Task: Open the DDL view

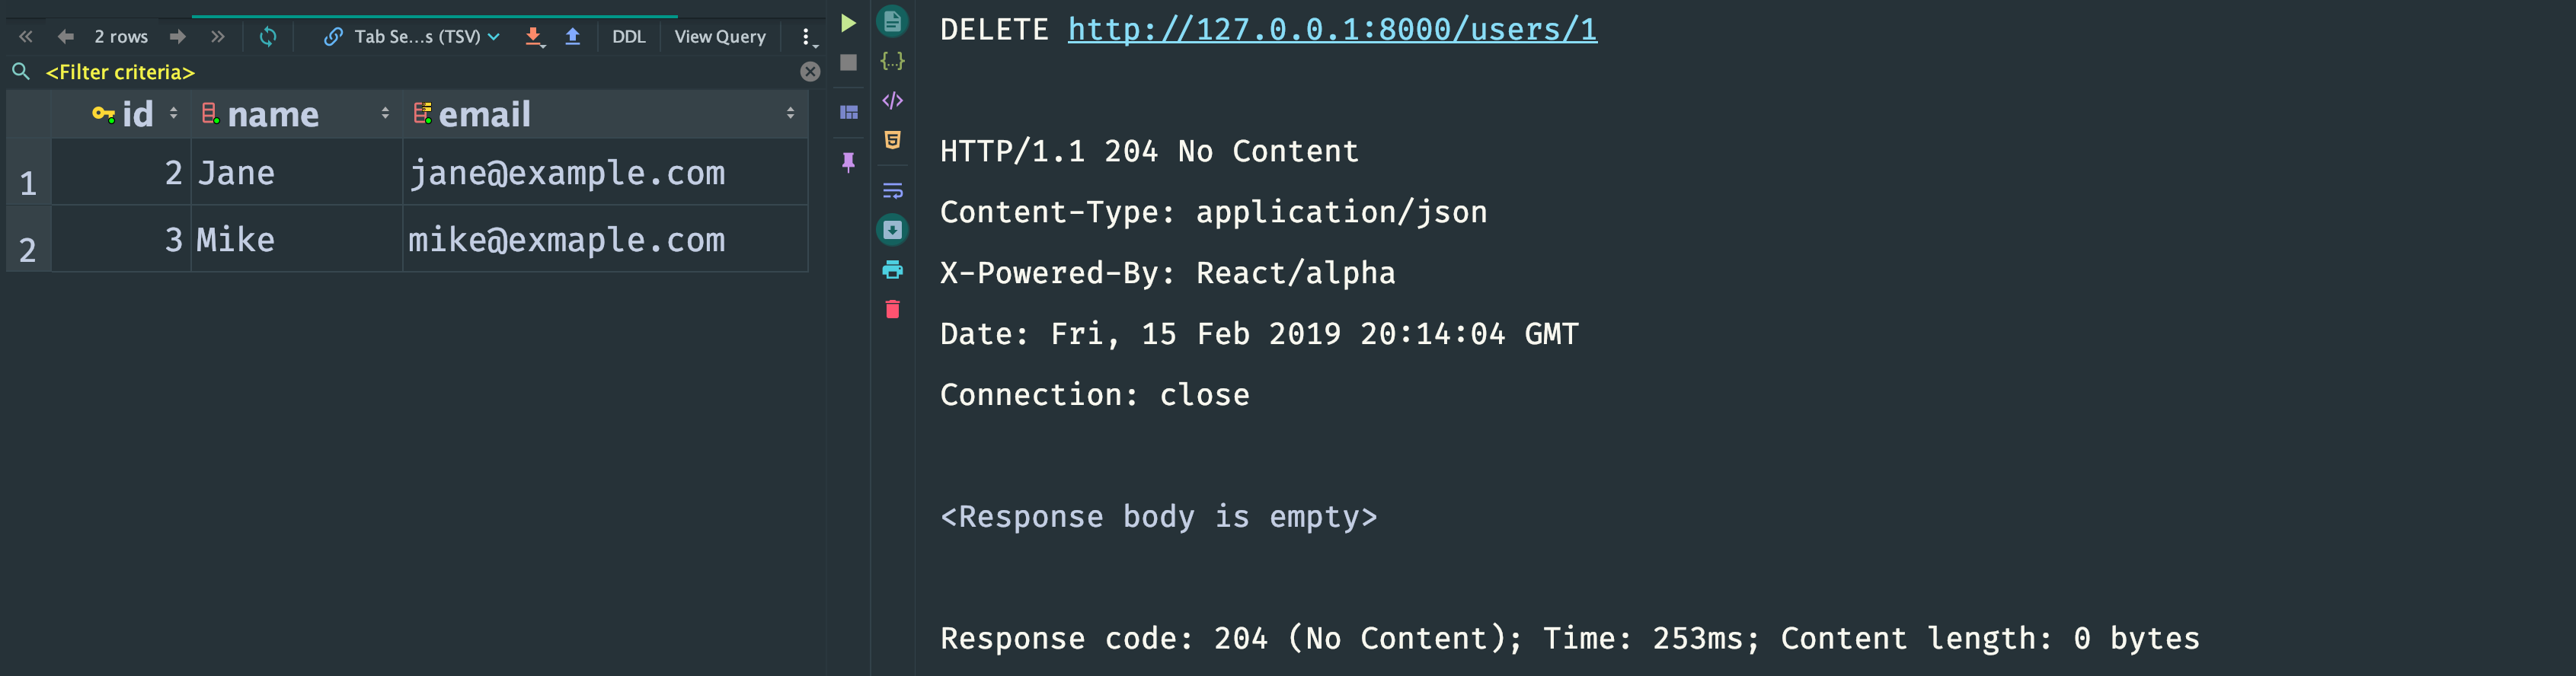Action: pyautogui.click(x=628, y=37)
